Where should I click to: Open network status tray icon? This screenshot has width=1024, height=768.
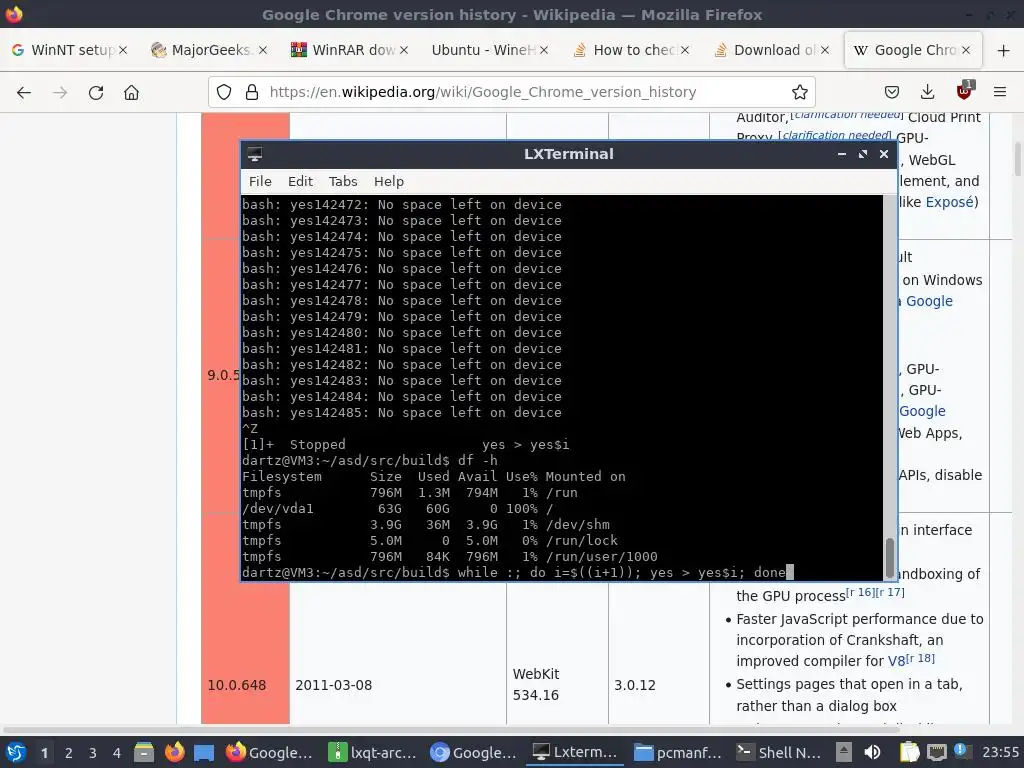pyautogui.click(x=936, y=752)
